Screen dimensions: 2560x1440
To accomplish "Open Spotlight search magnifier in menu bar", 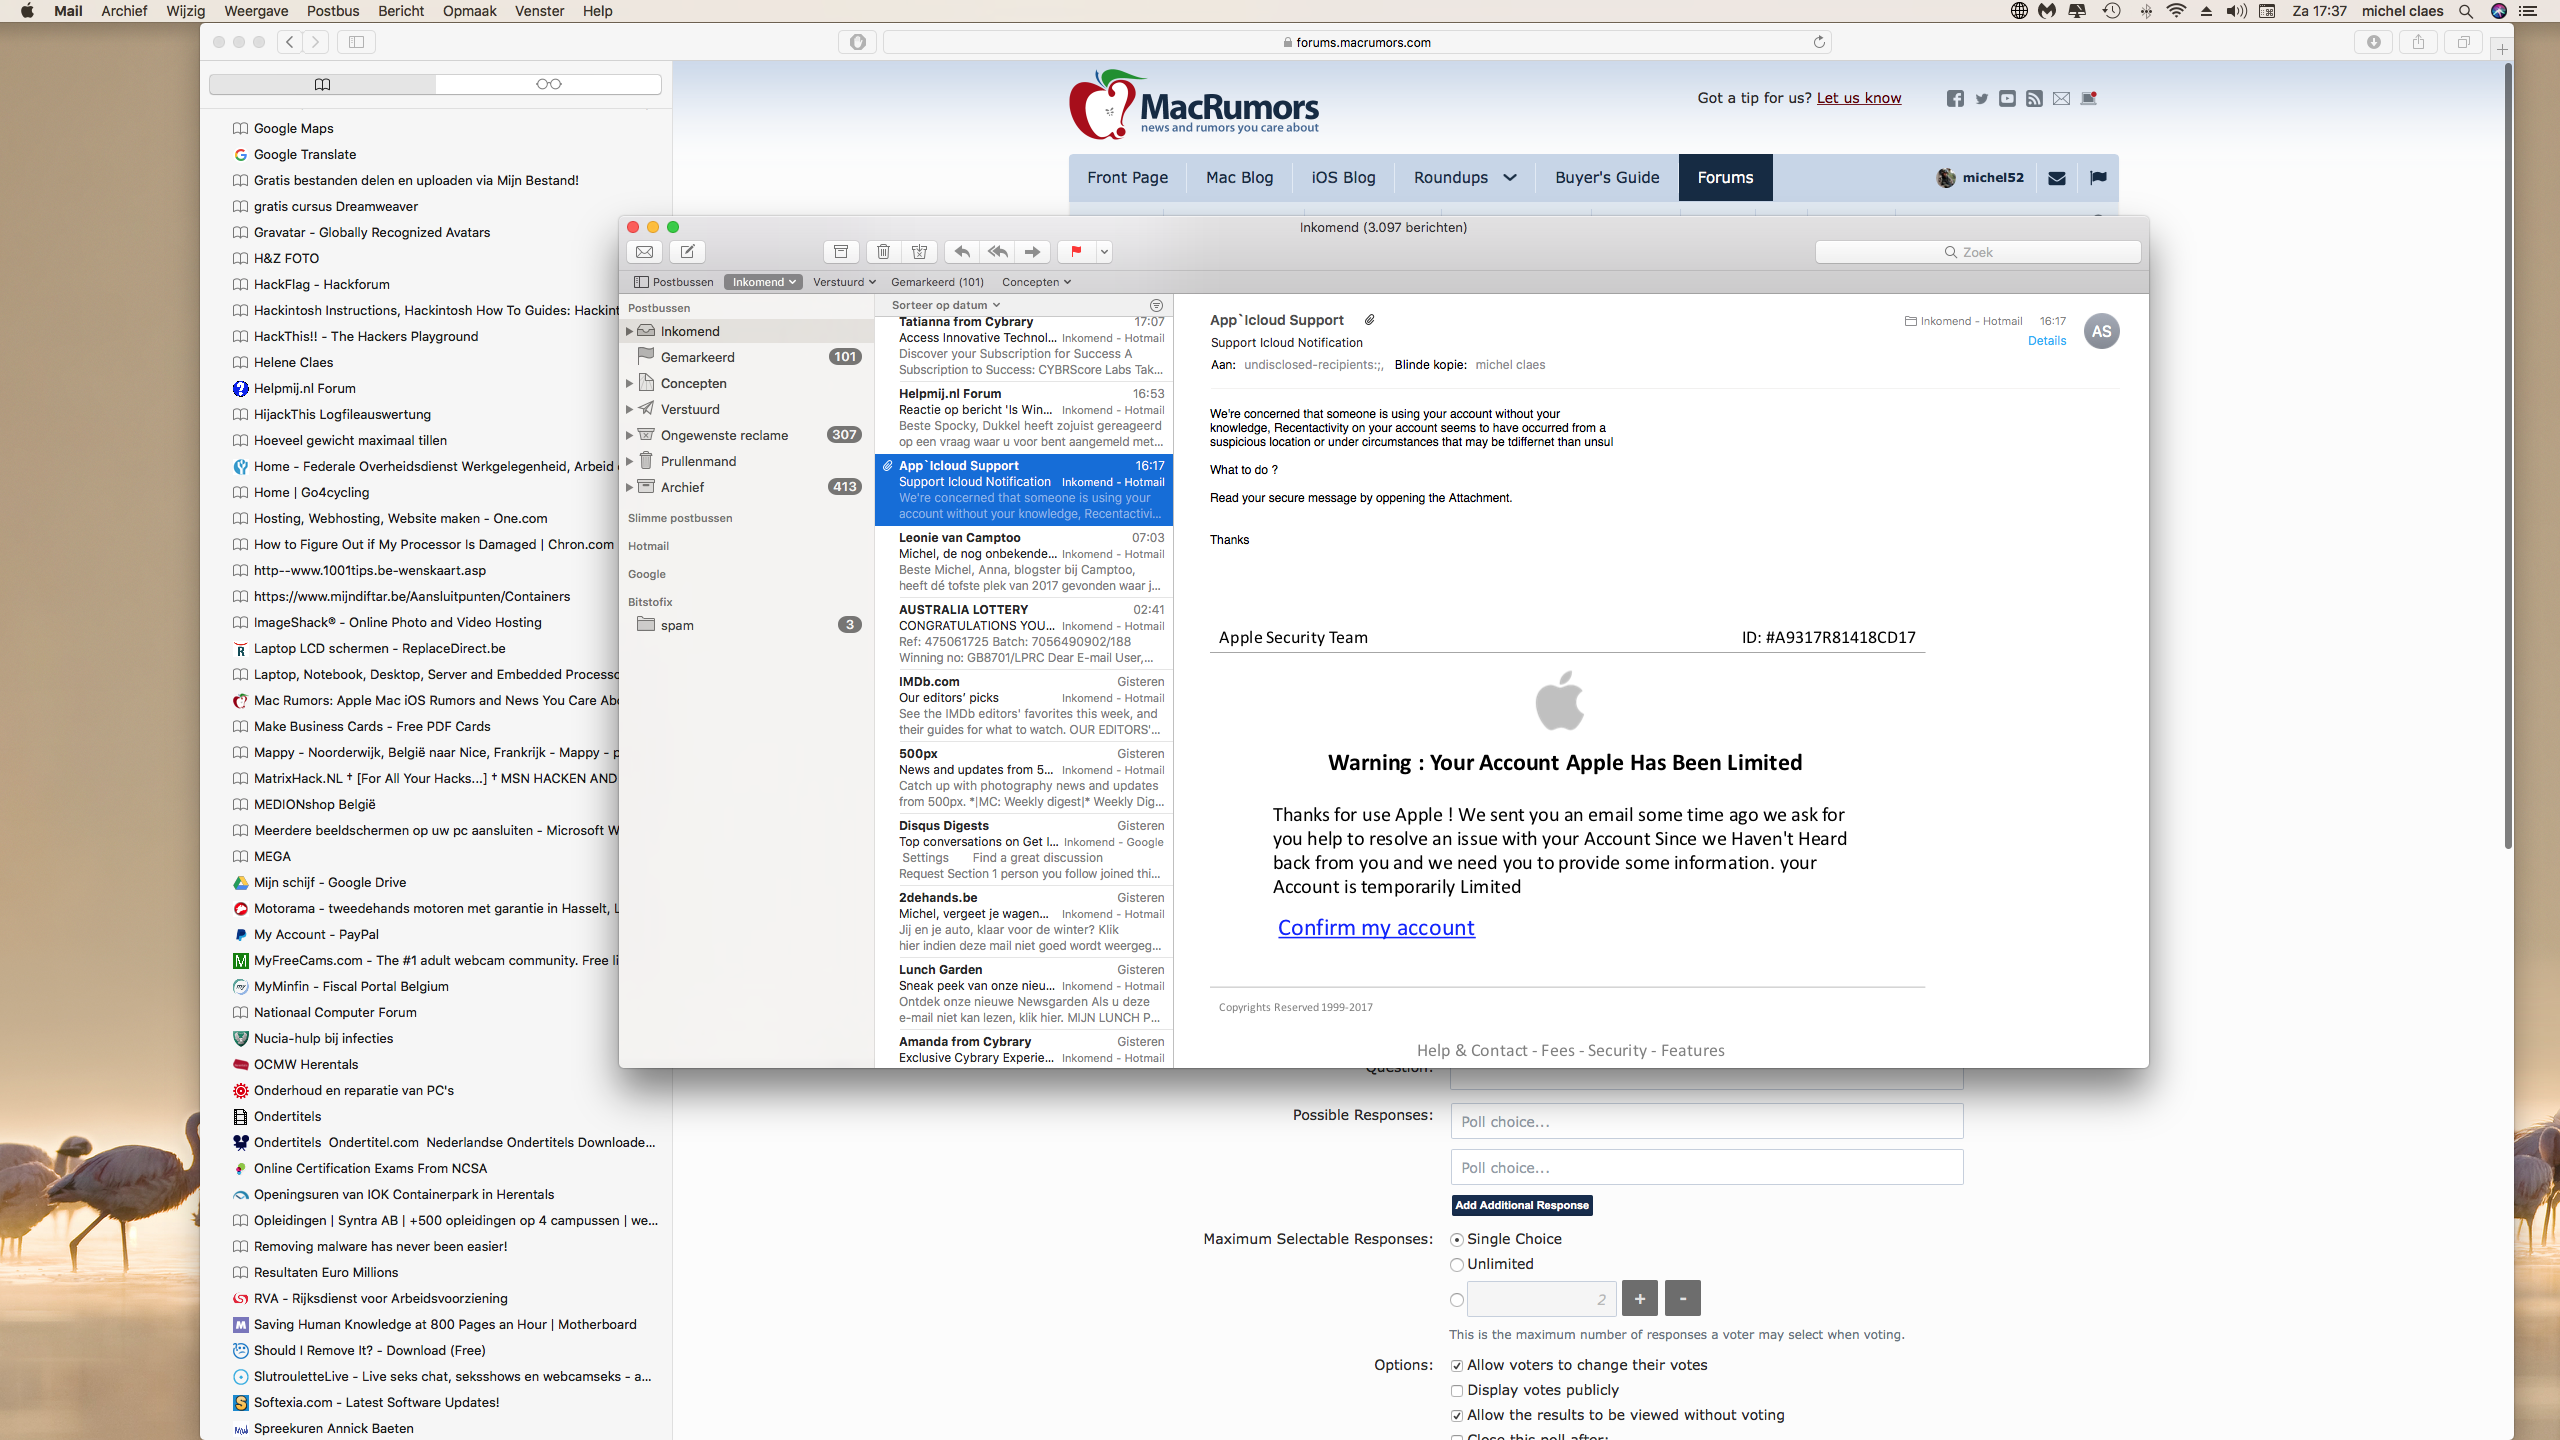I will click(x=2466, y=11).
